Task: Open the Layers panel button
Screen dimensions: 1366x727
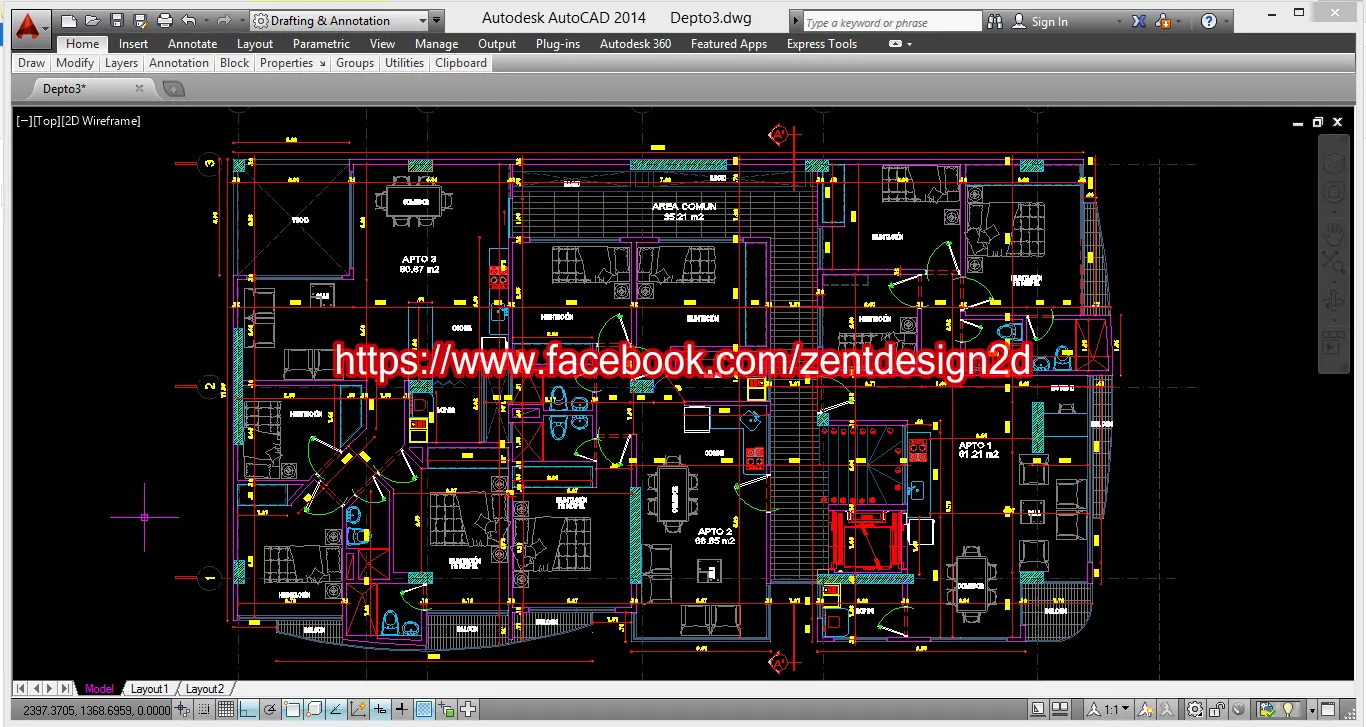Action: tap(121, 63)
